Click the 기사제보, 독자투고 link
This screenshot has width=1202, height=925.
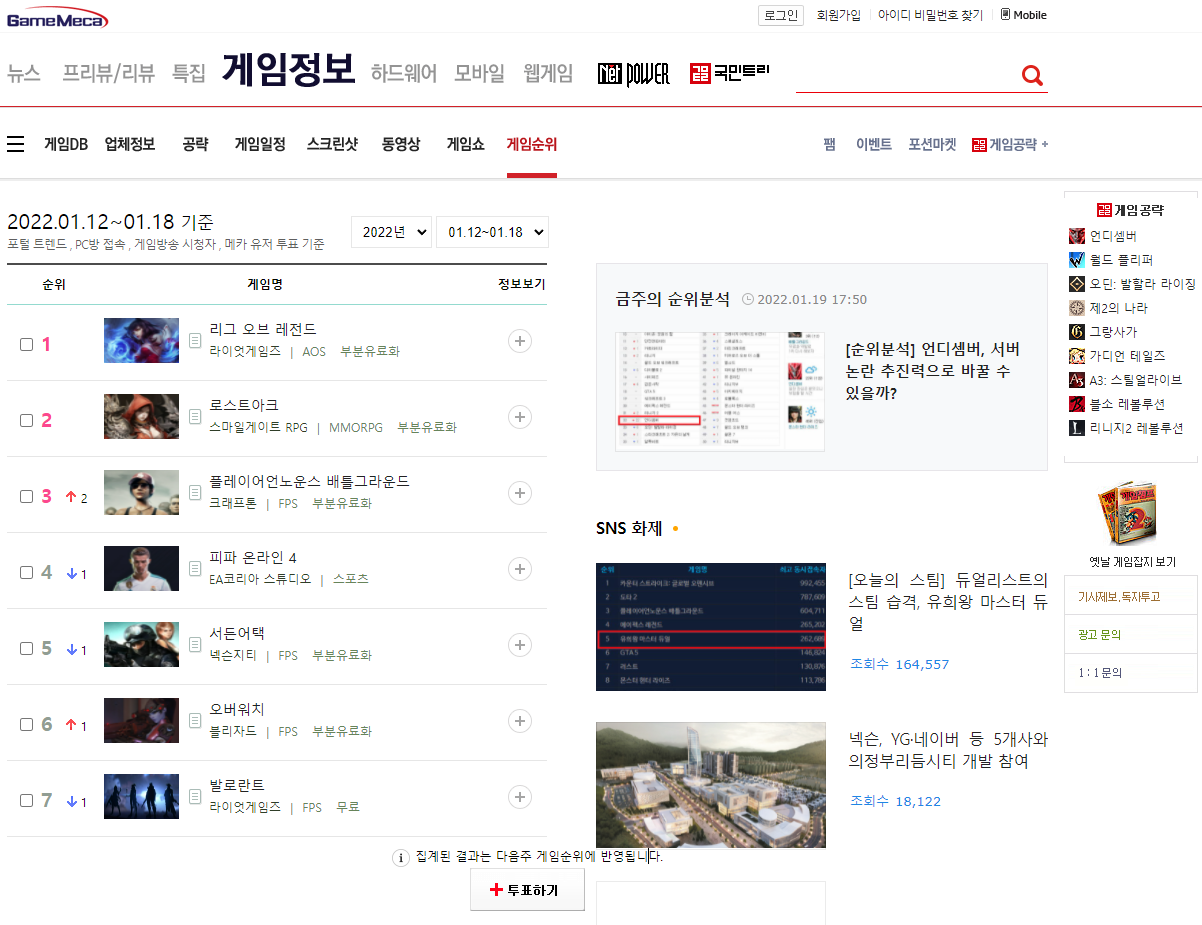click(1120, 596)
